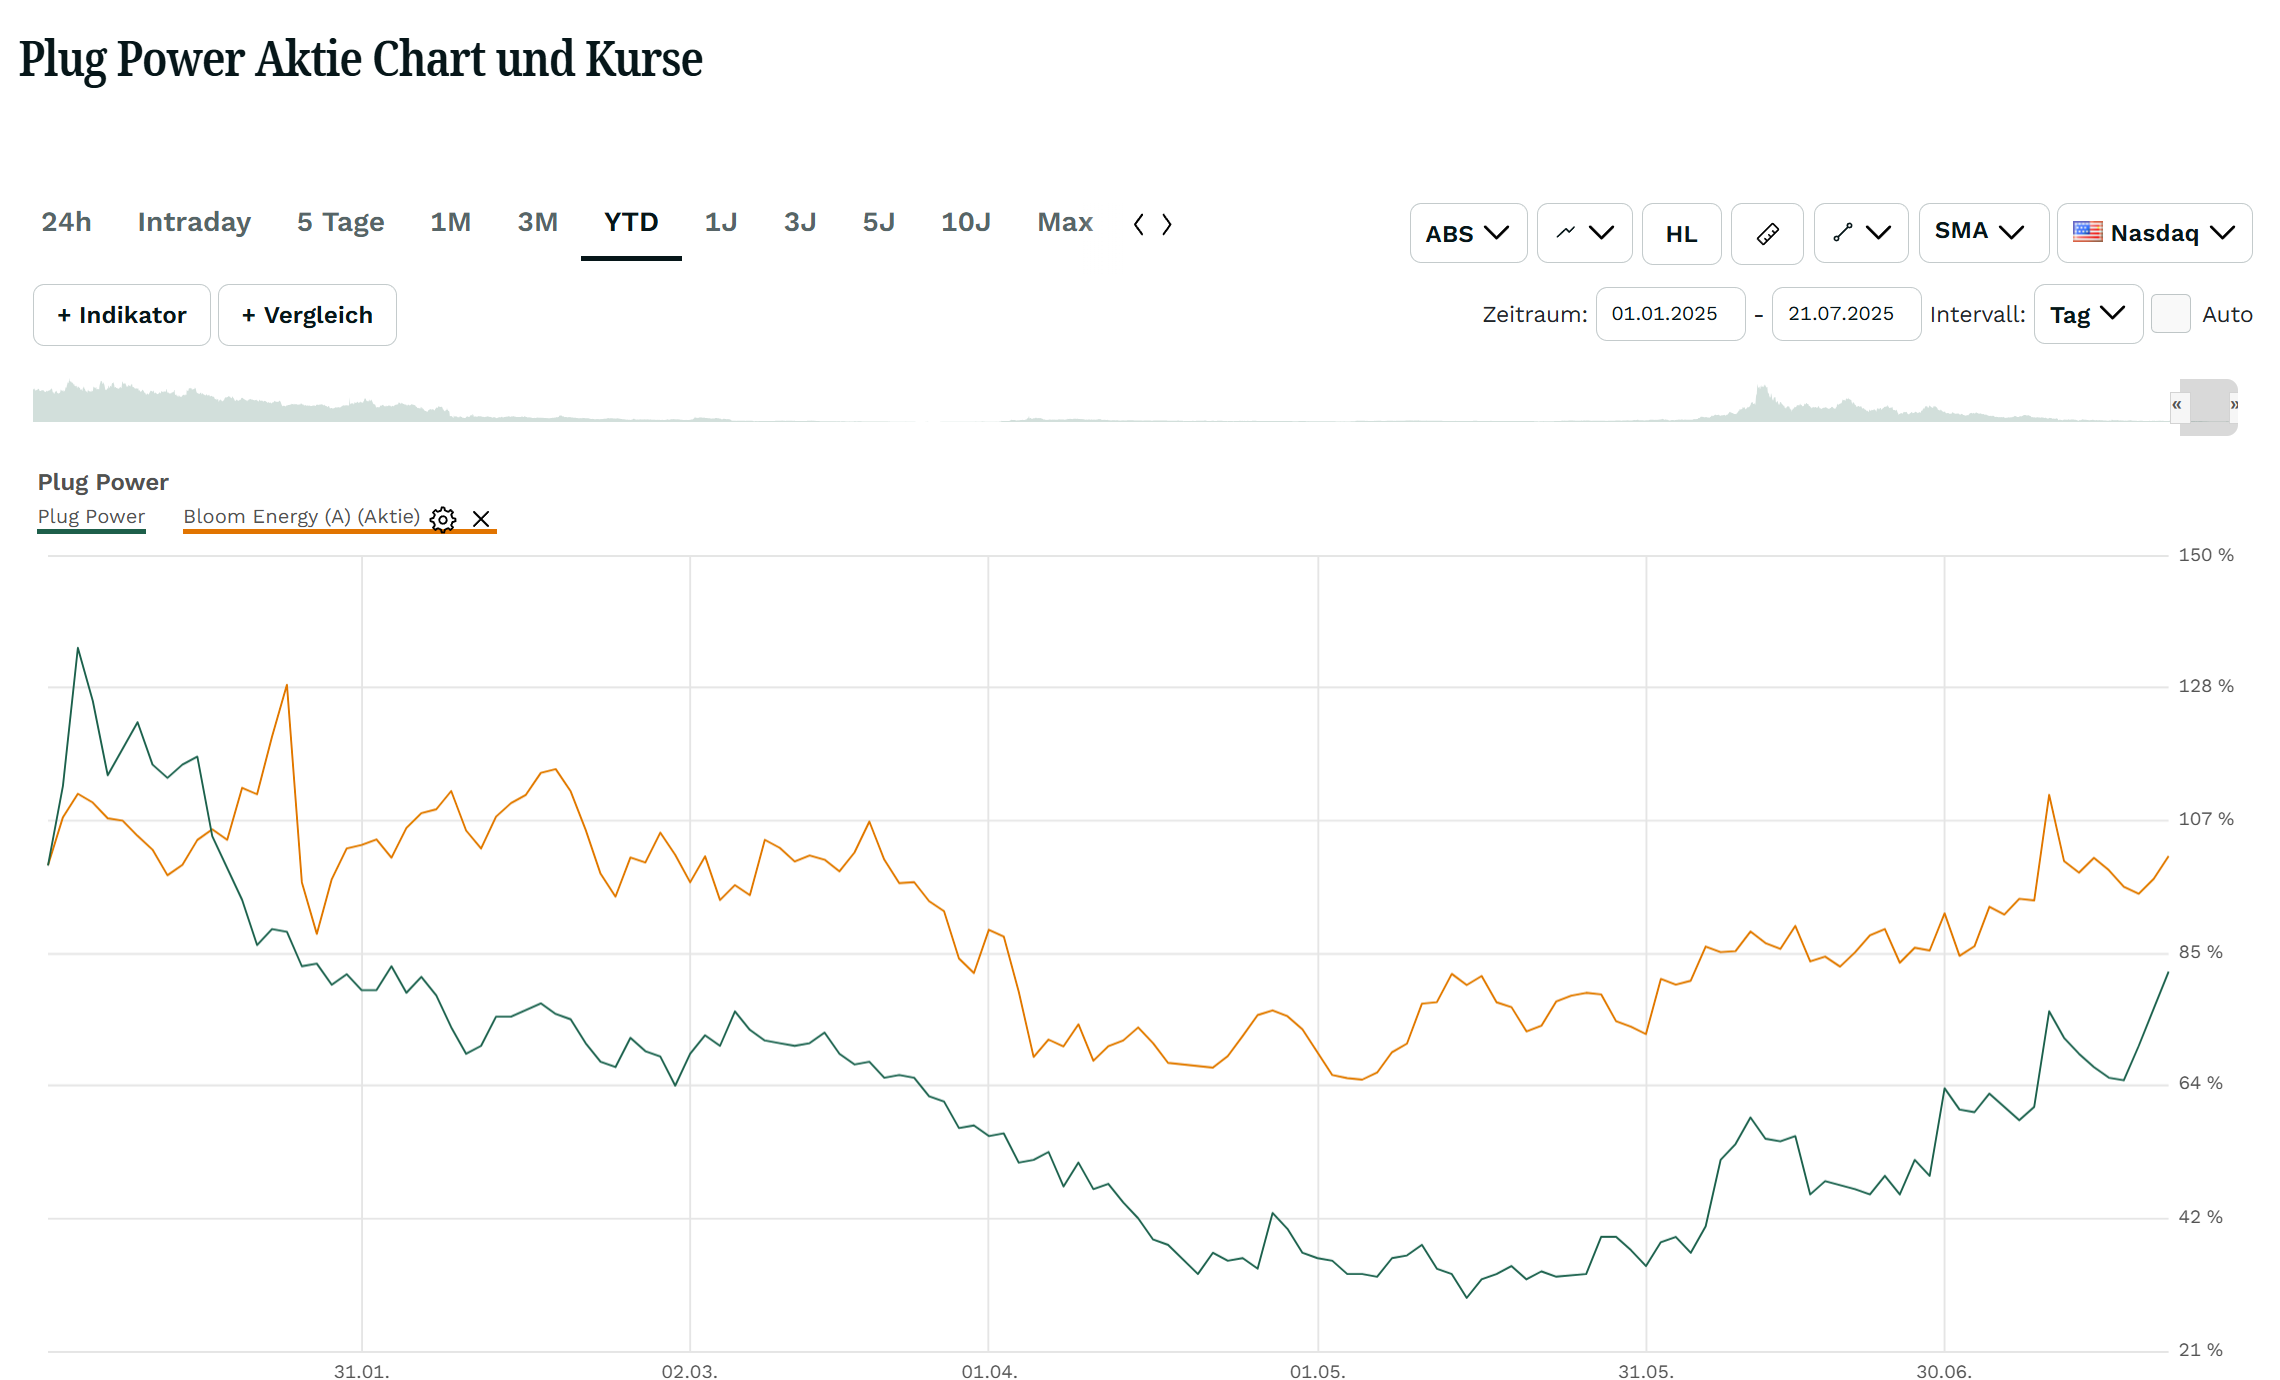Click the measuring ruler tool icon
2280x1380 pixels.
[x=1767, y=234]
